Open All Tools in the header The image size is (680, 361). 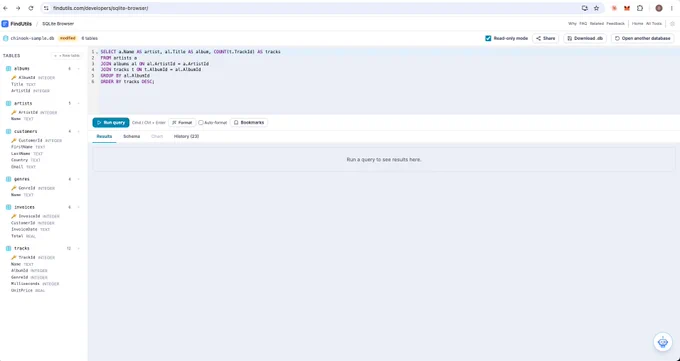click(x=654, y=24)
